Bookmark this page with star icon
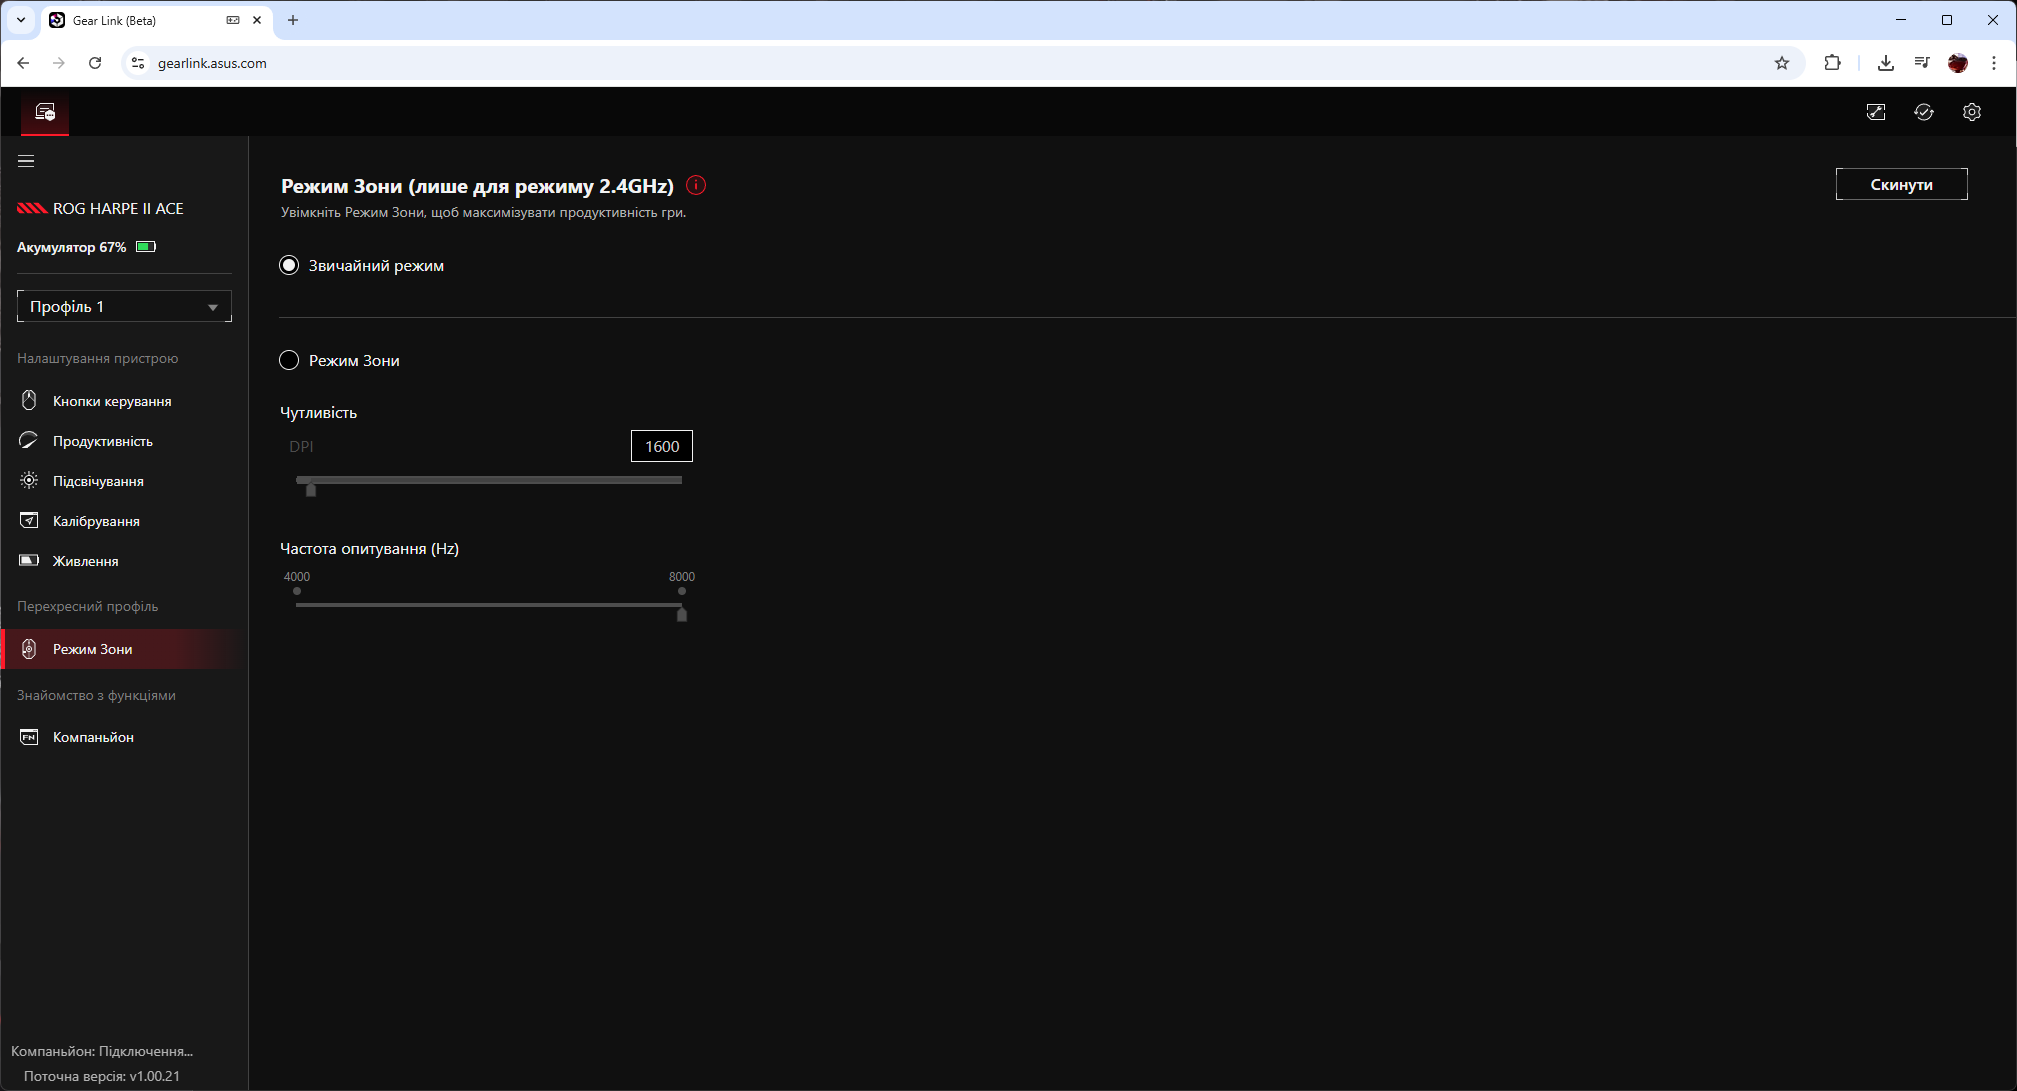Viewport: 2017px width, 1091px height. [1781, 63]
